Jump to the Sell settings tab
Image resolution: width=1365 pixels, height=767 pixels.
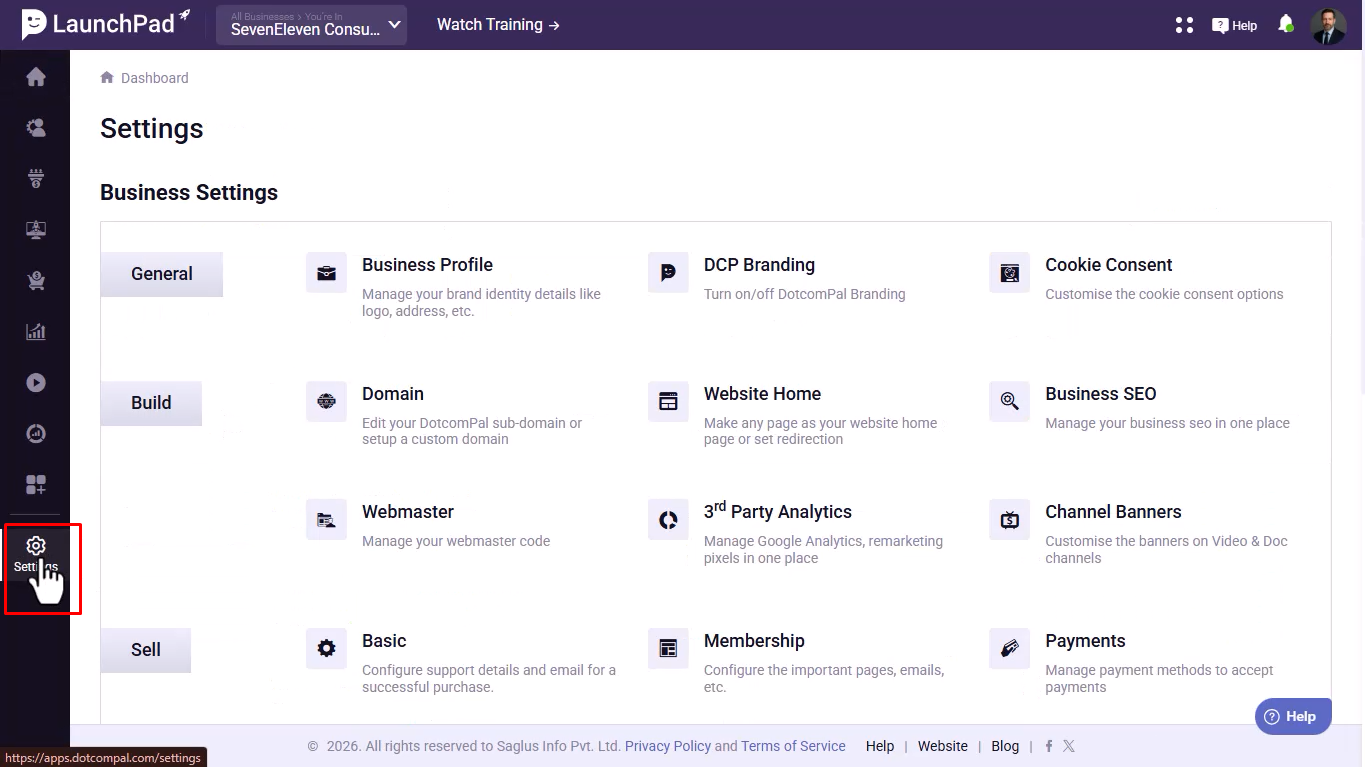coord(146,650)
